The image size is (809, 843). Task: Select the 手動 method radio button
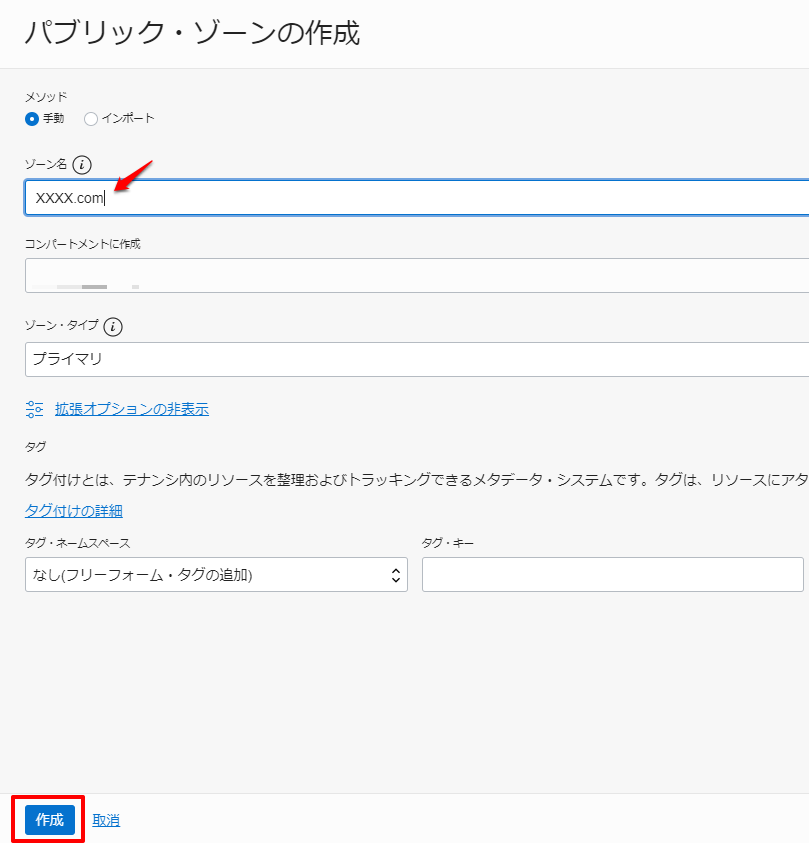click(33, 118)
